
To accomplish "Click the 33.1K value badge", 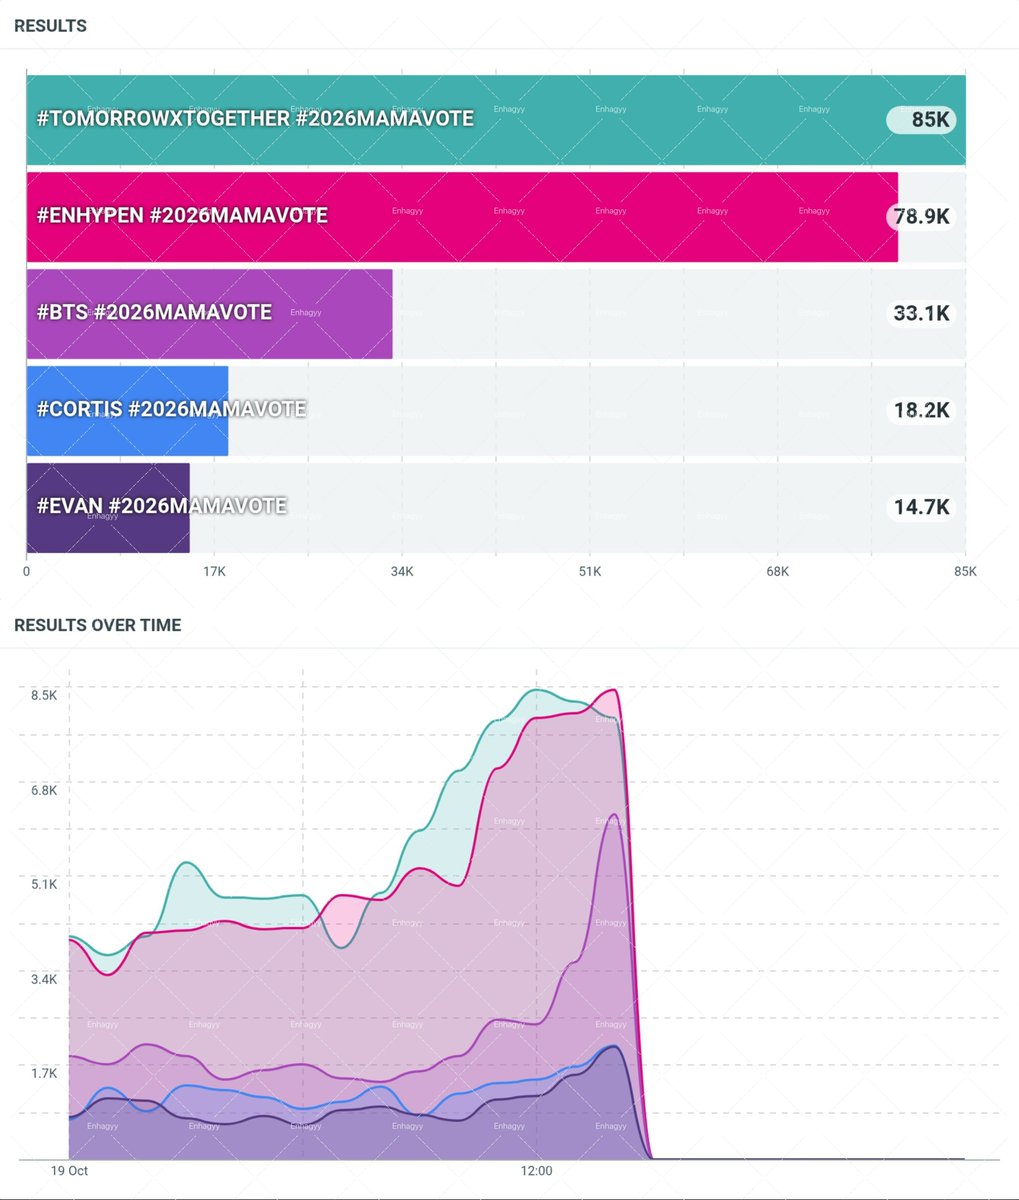I will coord(921,314).
